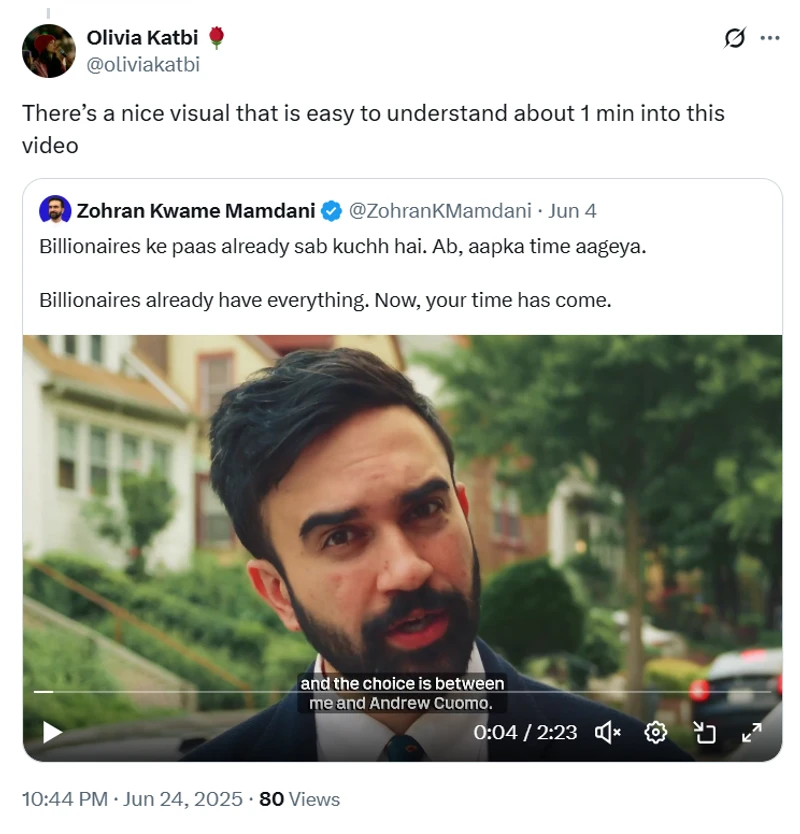The width and height of the screenshot is (800, 834).
Task: Open the @oliviakatbi handle link
Action: (x=143, y=65)
